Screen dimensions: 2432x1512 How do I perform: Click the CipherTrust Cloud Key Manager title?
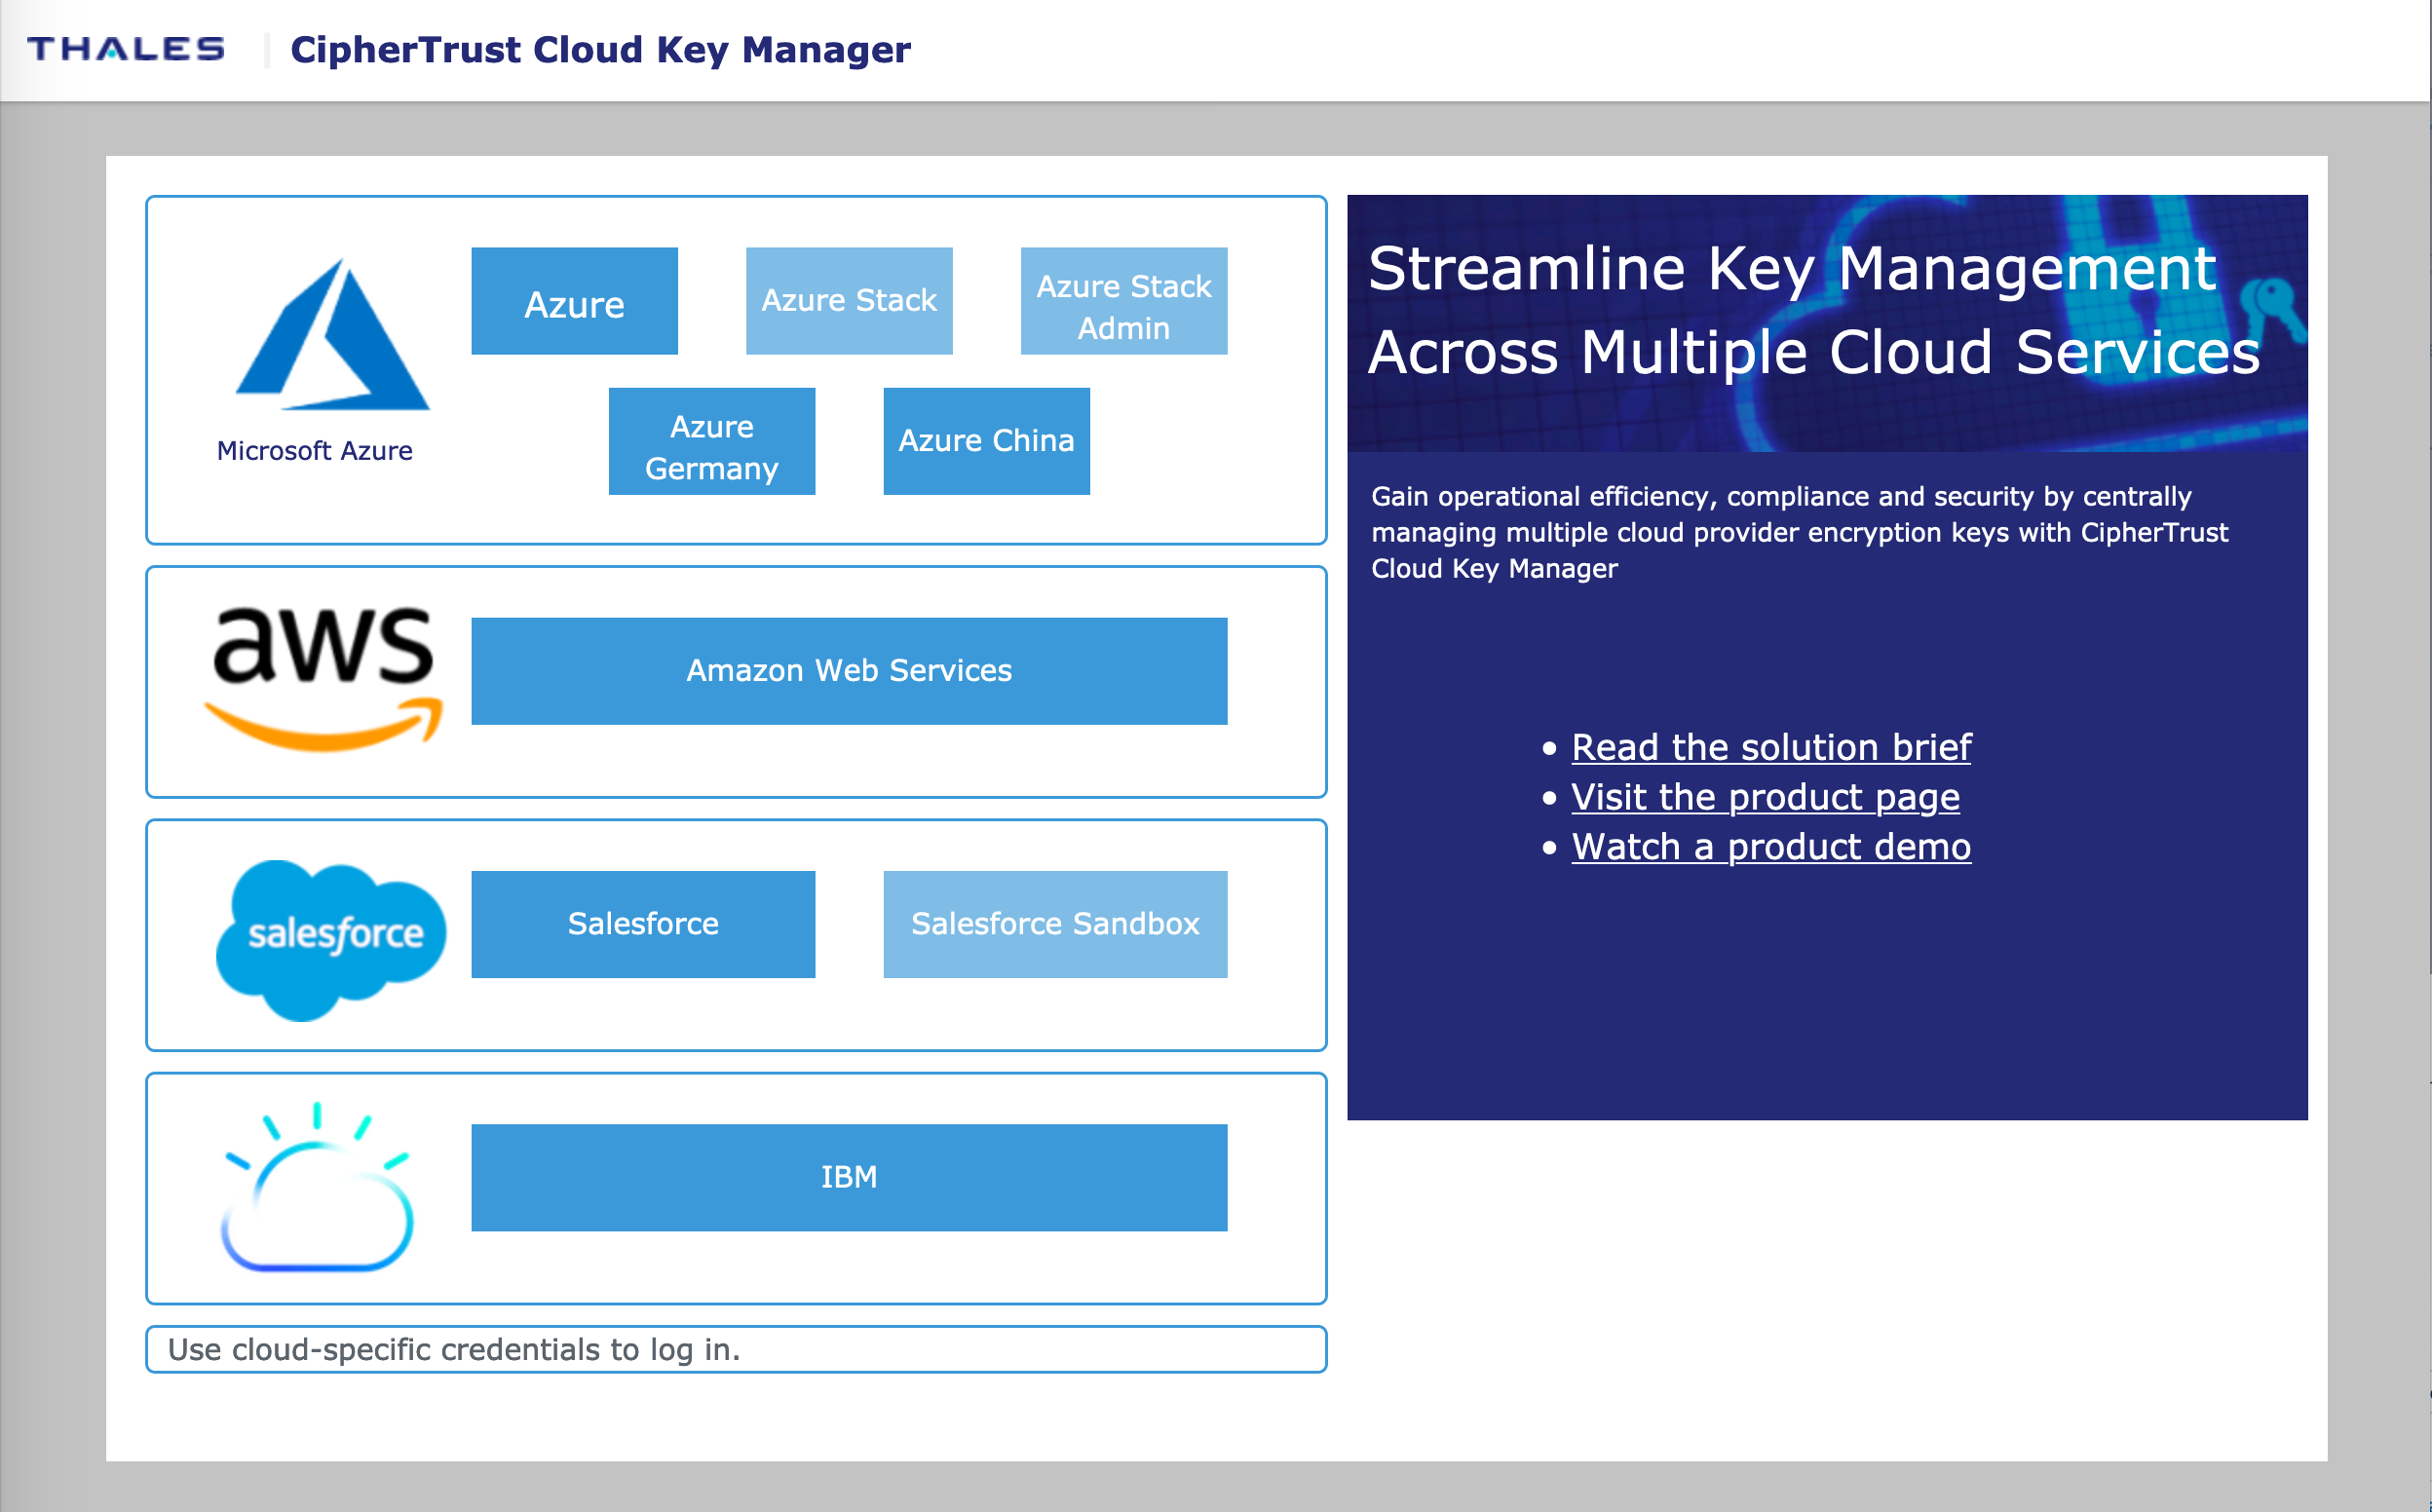point(600,50)
